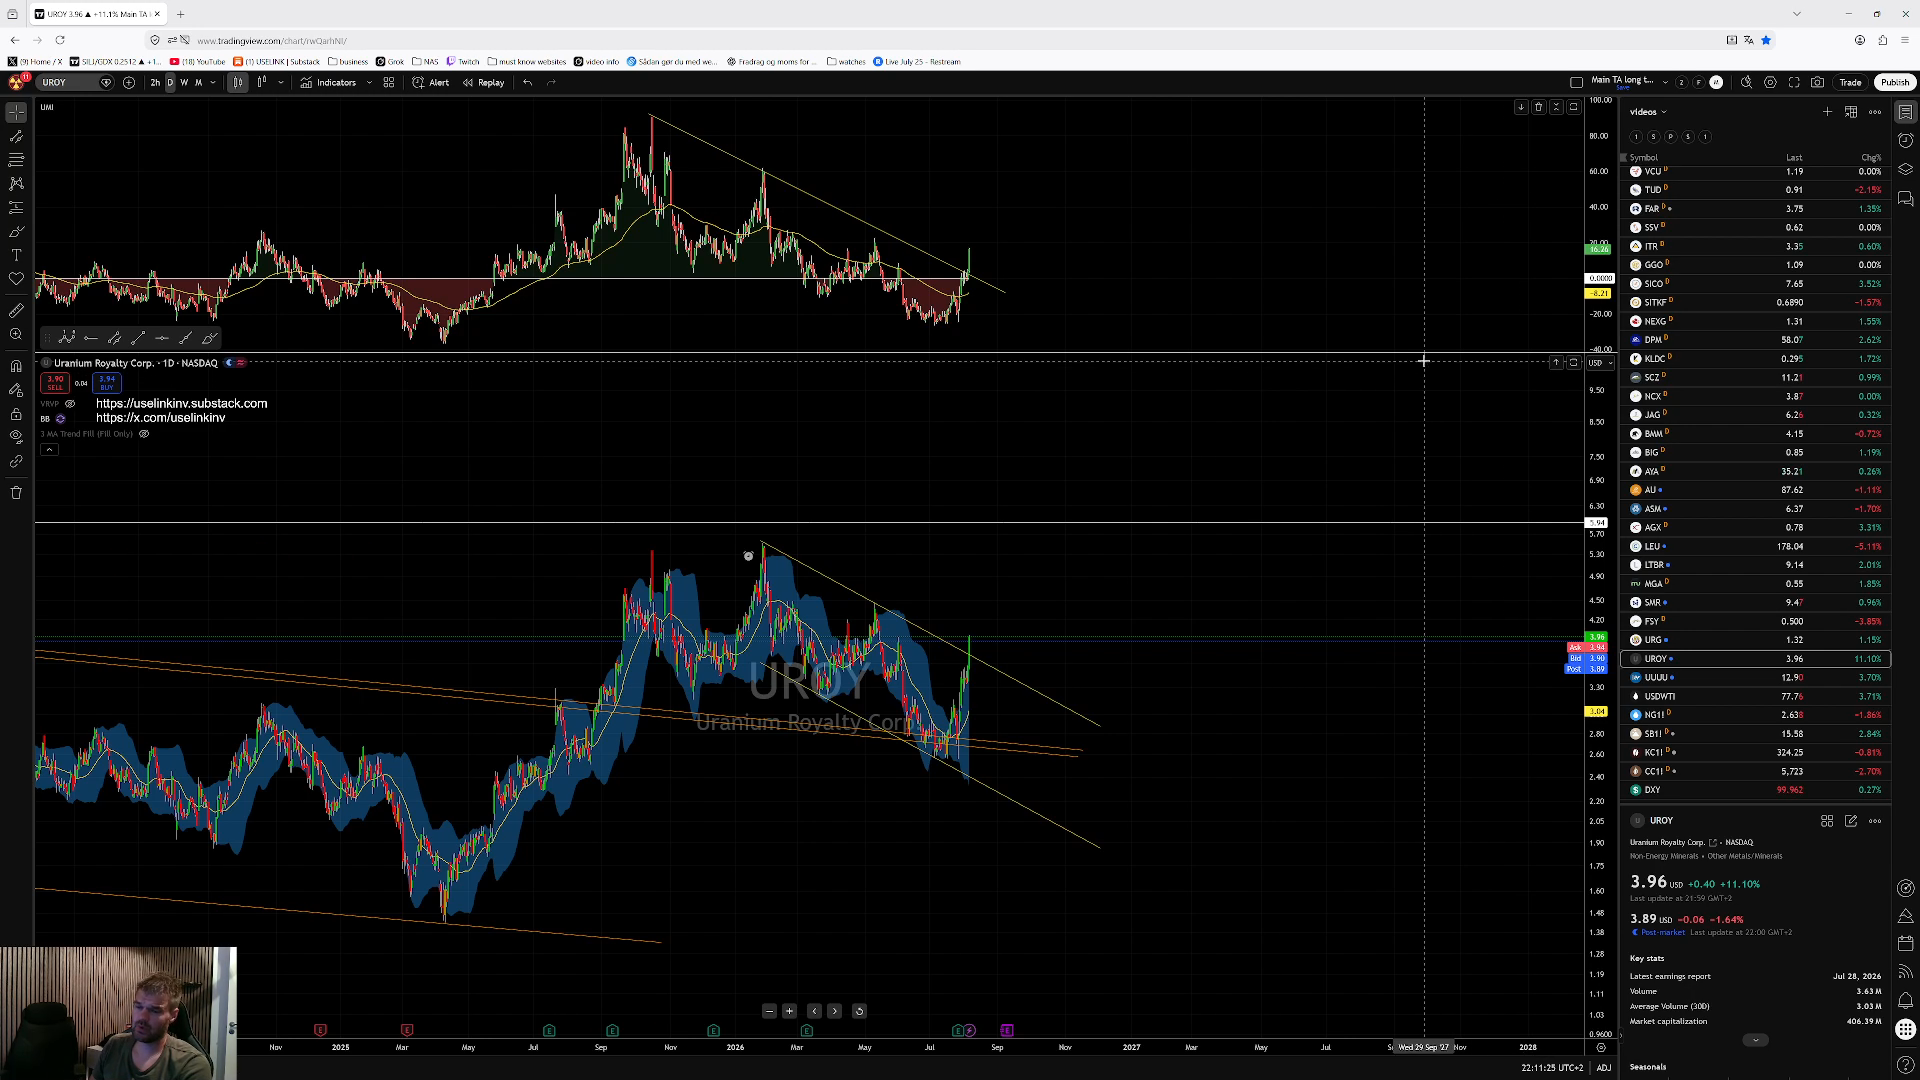Click the 3.90 SELL button
Viewport: 1920px width, 1080px height.
(x=55, y=383)
